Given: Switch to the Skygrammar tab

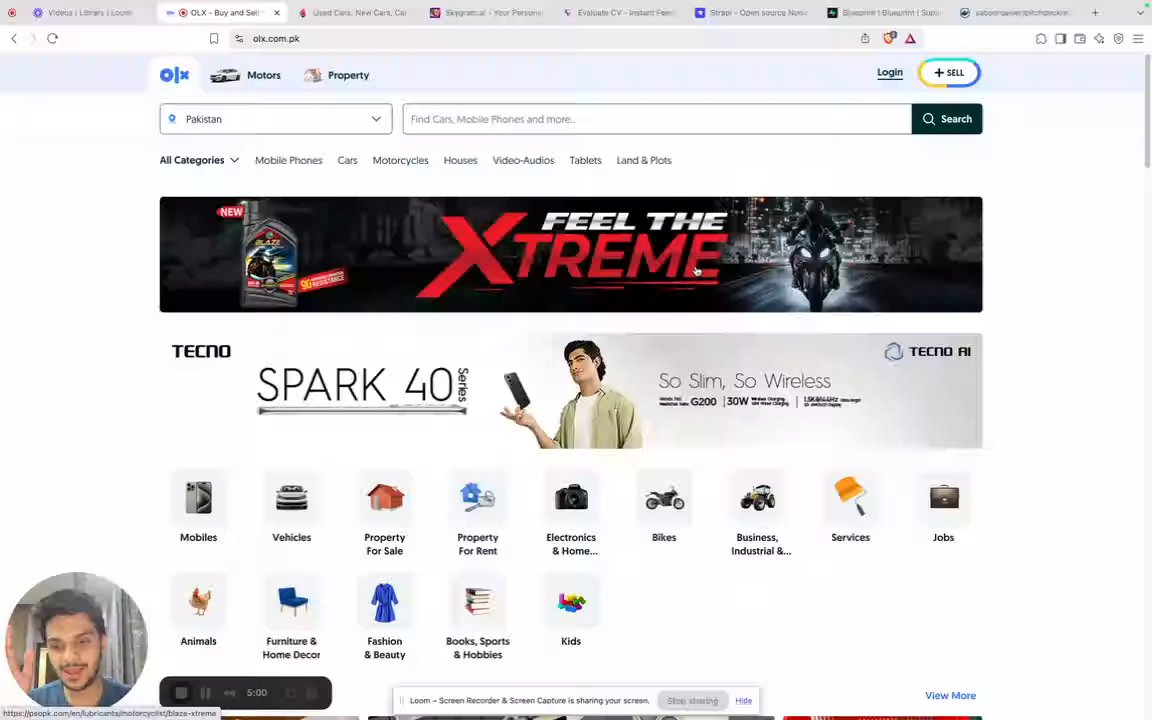Looking at the screenshot, I should click(486, 12).
